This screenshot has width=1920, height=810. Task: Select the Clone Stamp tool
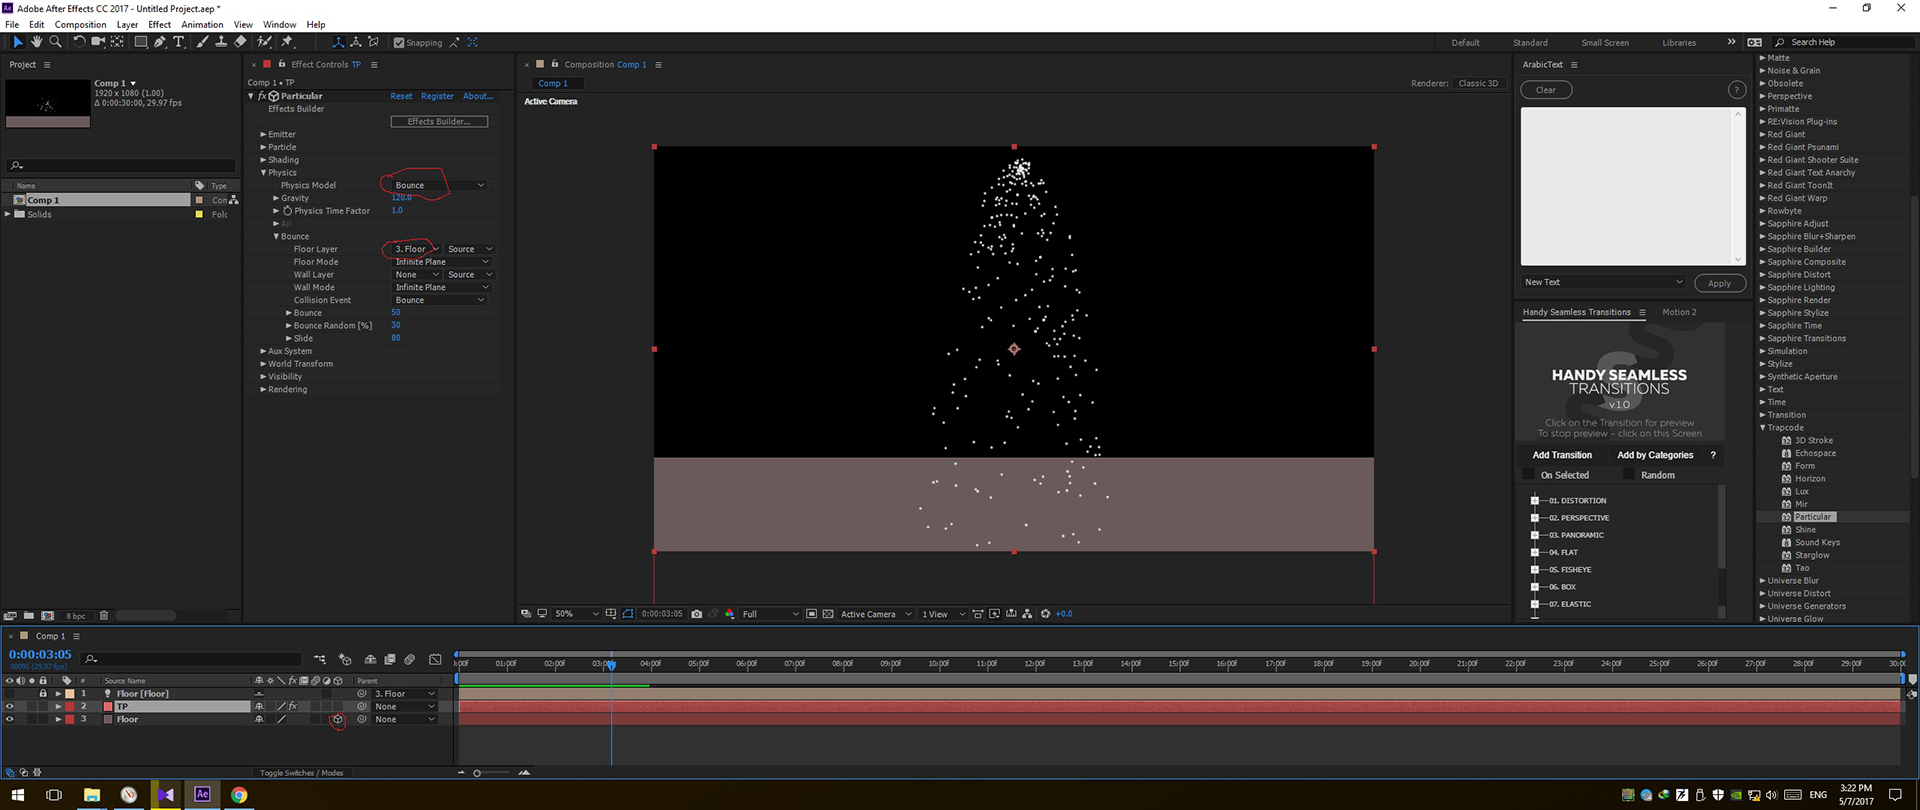(x=221, y=42)
